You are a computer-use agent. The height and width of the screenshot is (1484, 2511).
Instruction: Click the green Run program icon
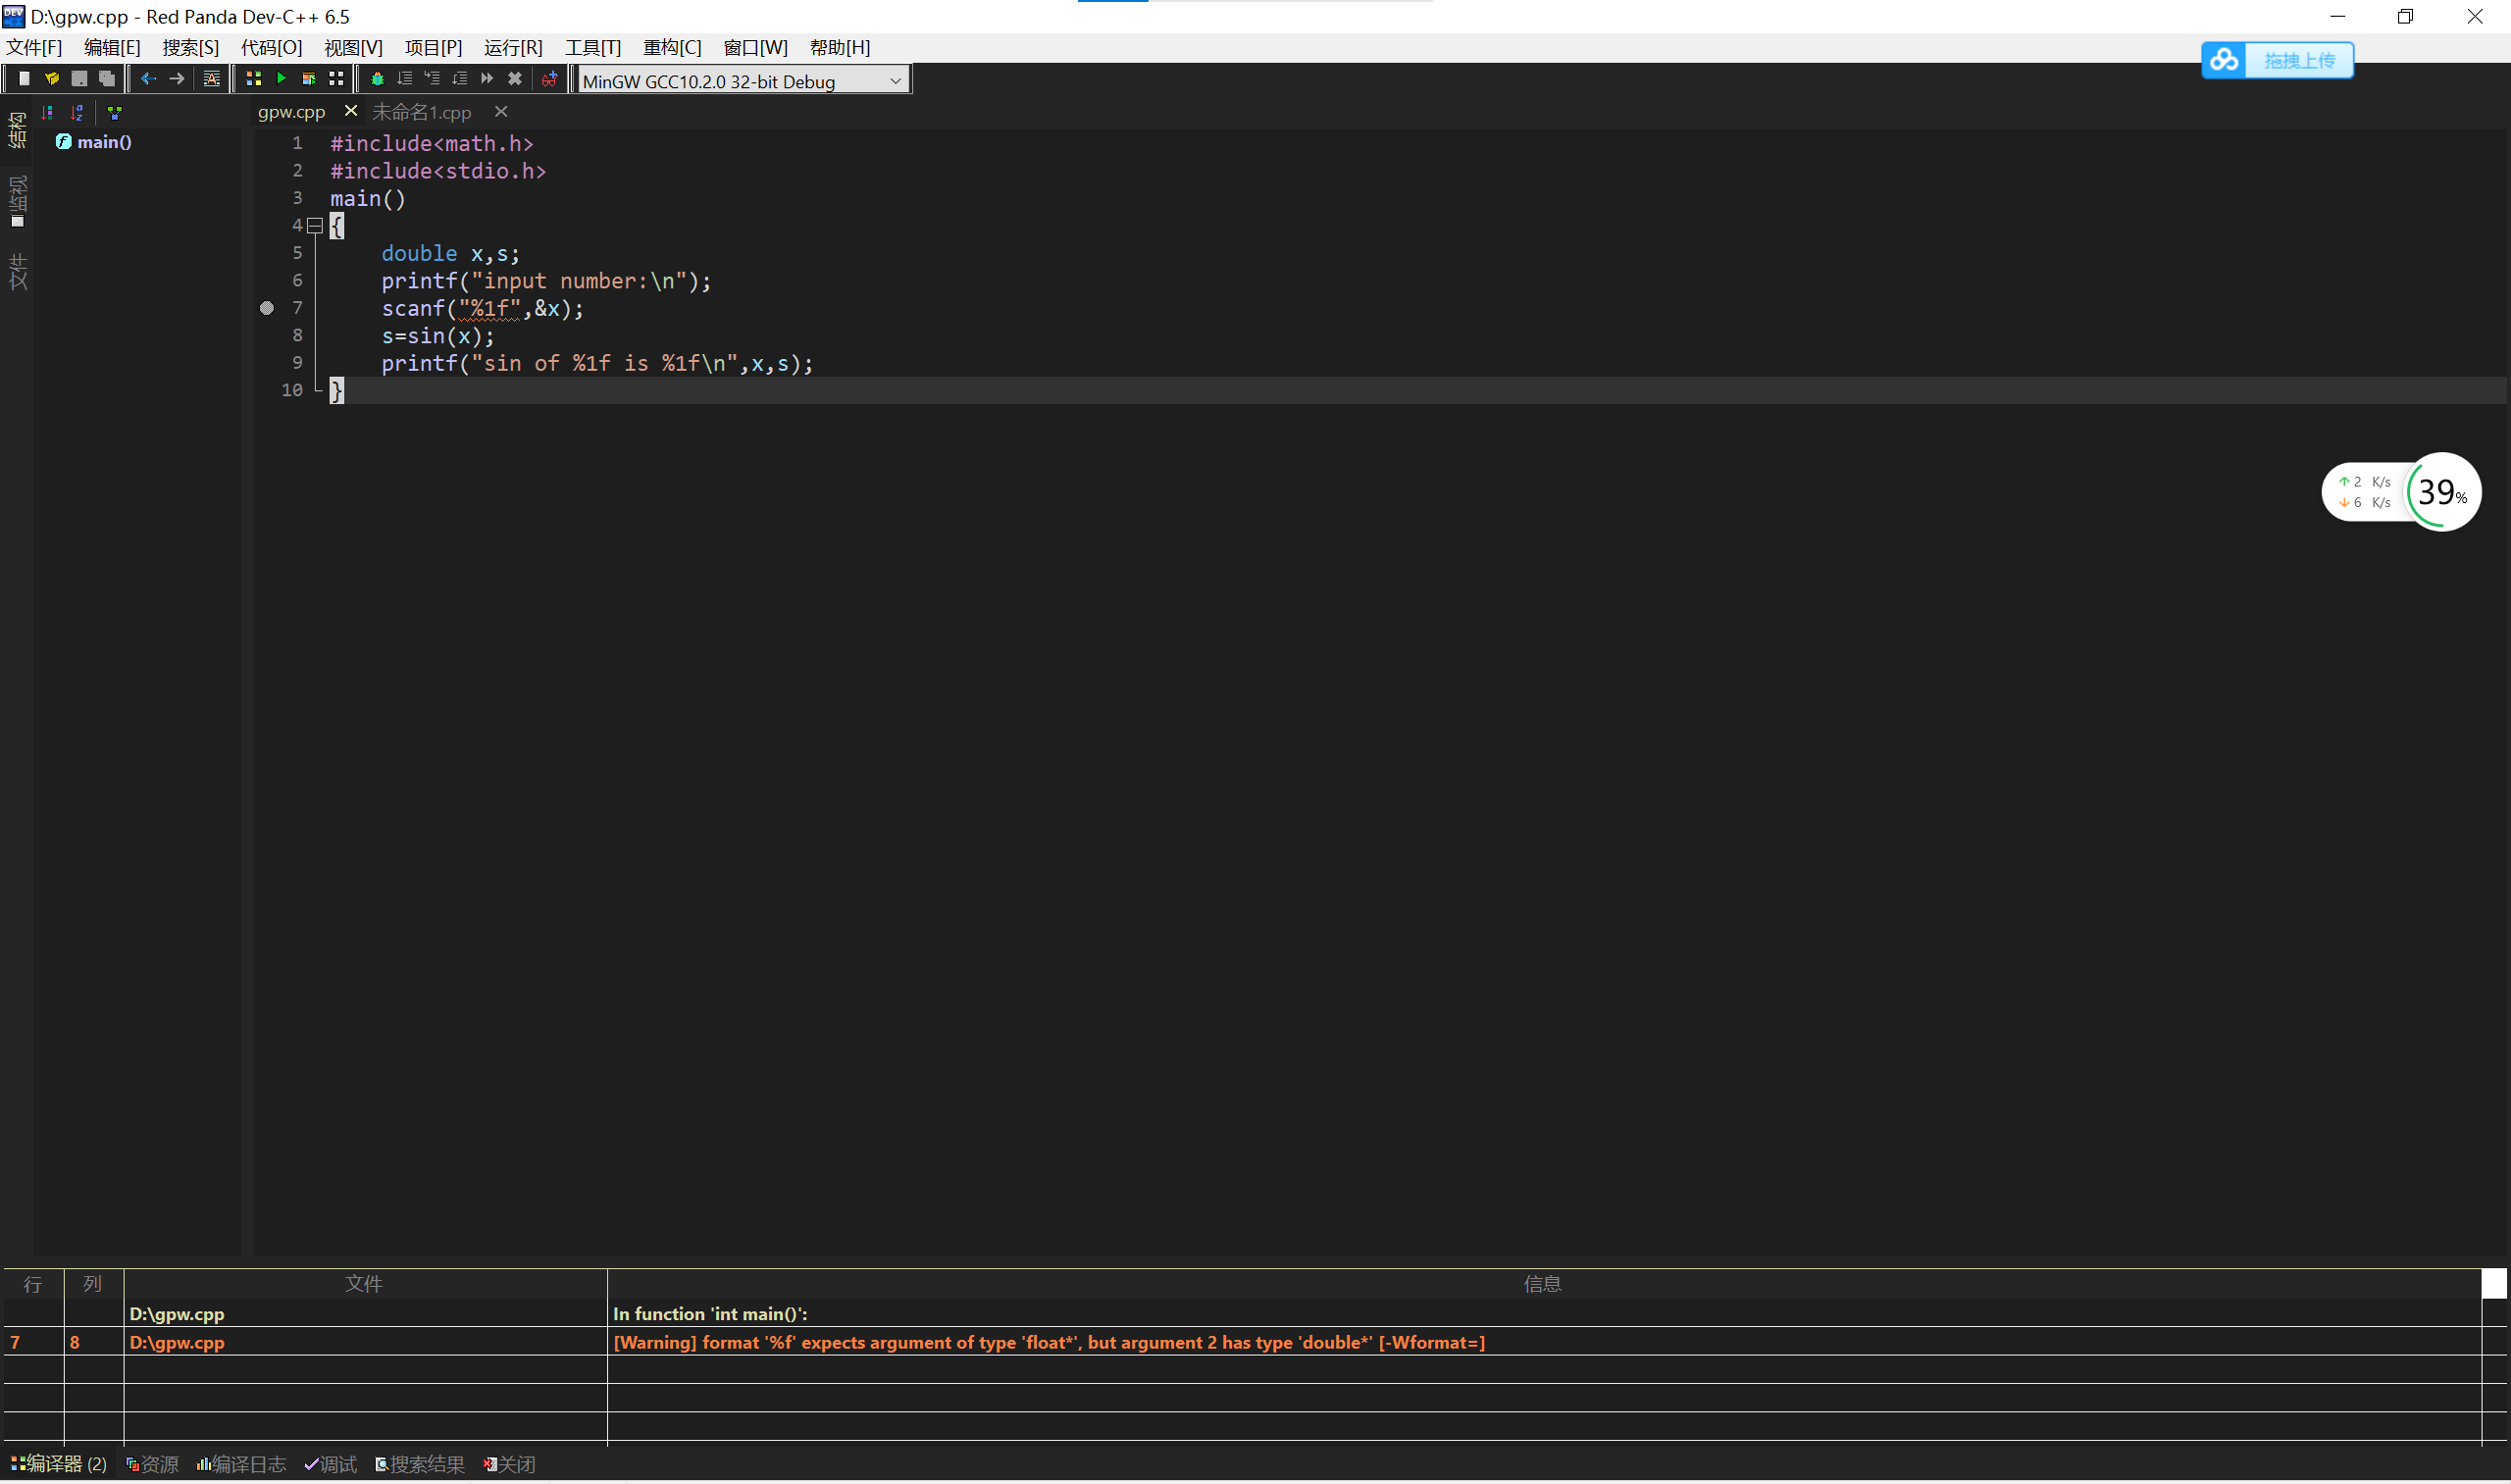[x=281, y=79]
